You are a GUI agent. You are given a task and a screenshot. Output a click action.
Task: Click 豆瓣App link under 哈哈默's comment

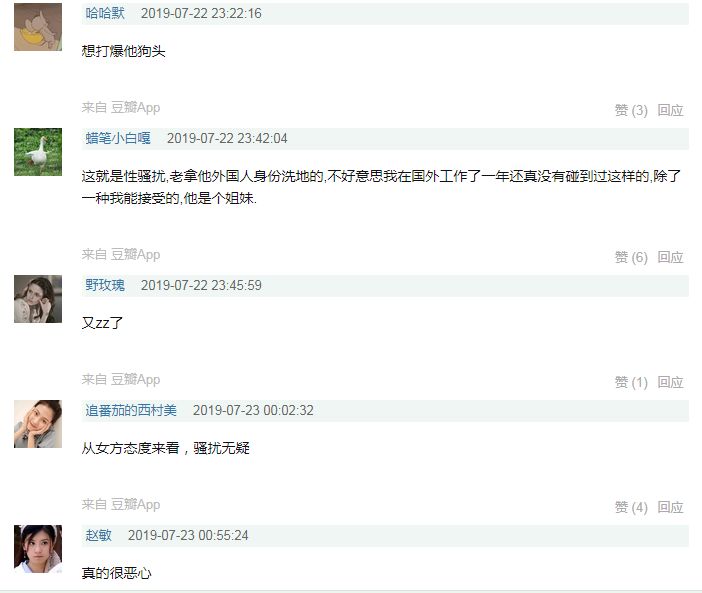click(136, 108)
